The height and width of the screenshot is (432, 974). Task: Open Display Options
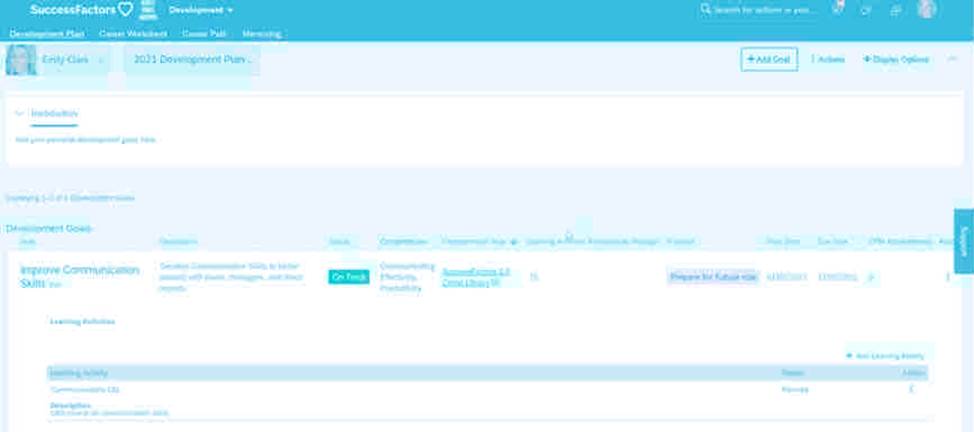tap(896, 60)
